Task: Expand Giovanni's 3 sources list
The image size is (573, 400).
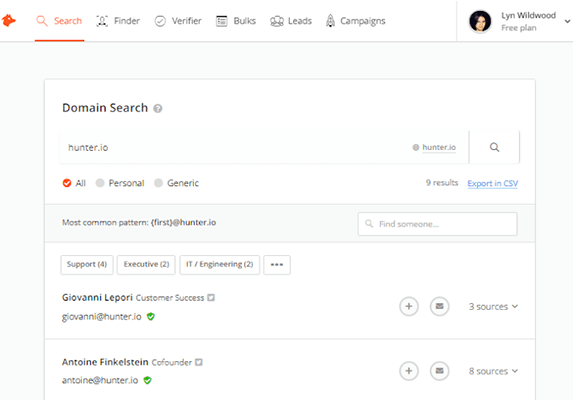Action: 493,306
